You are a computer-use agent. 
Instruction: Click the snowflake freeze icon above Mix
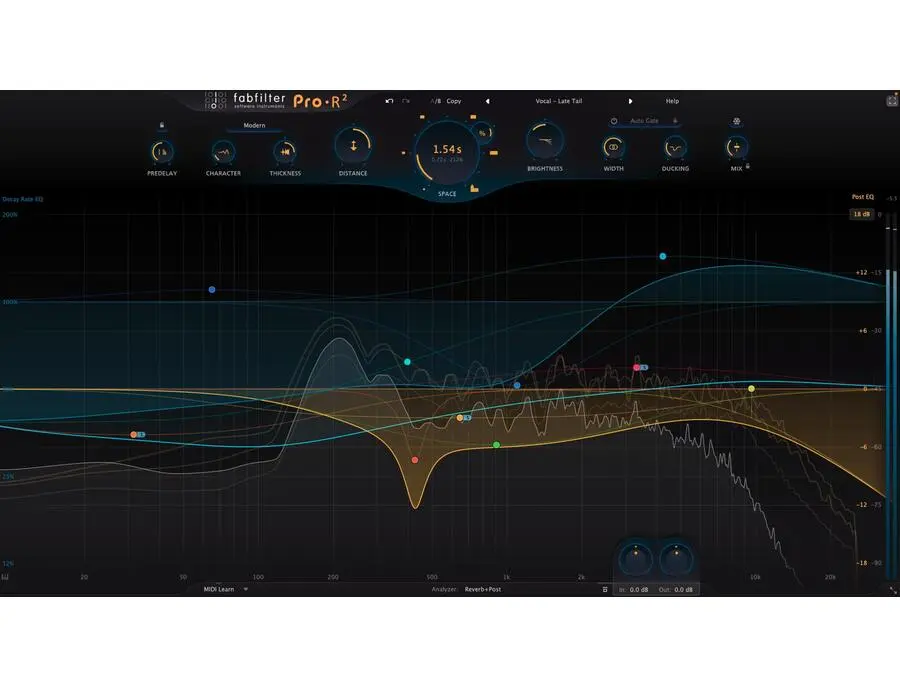735,121
